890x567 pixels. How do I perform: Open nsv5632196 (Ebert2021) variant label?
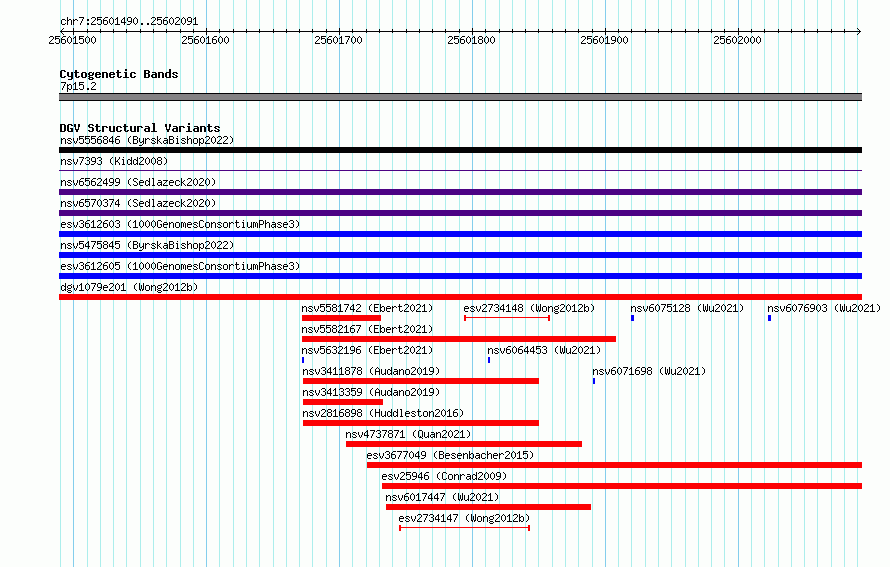coord(367,350)
